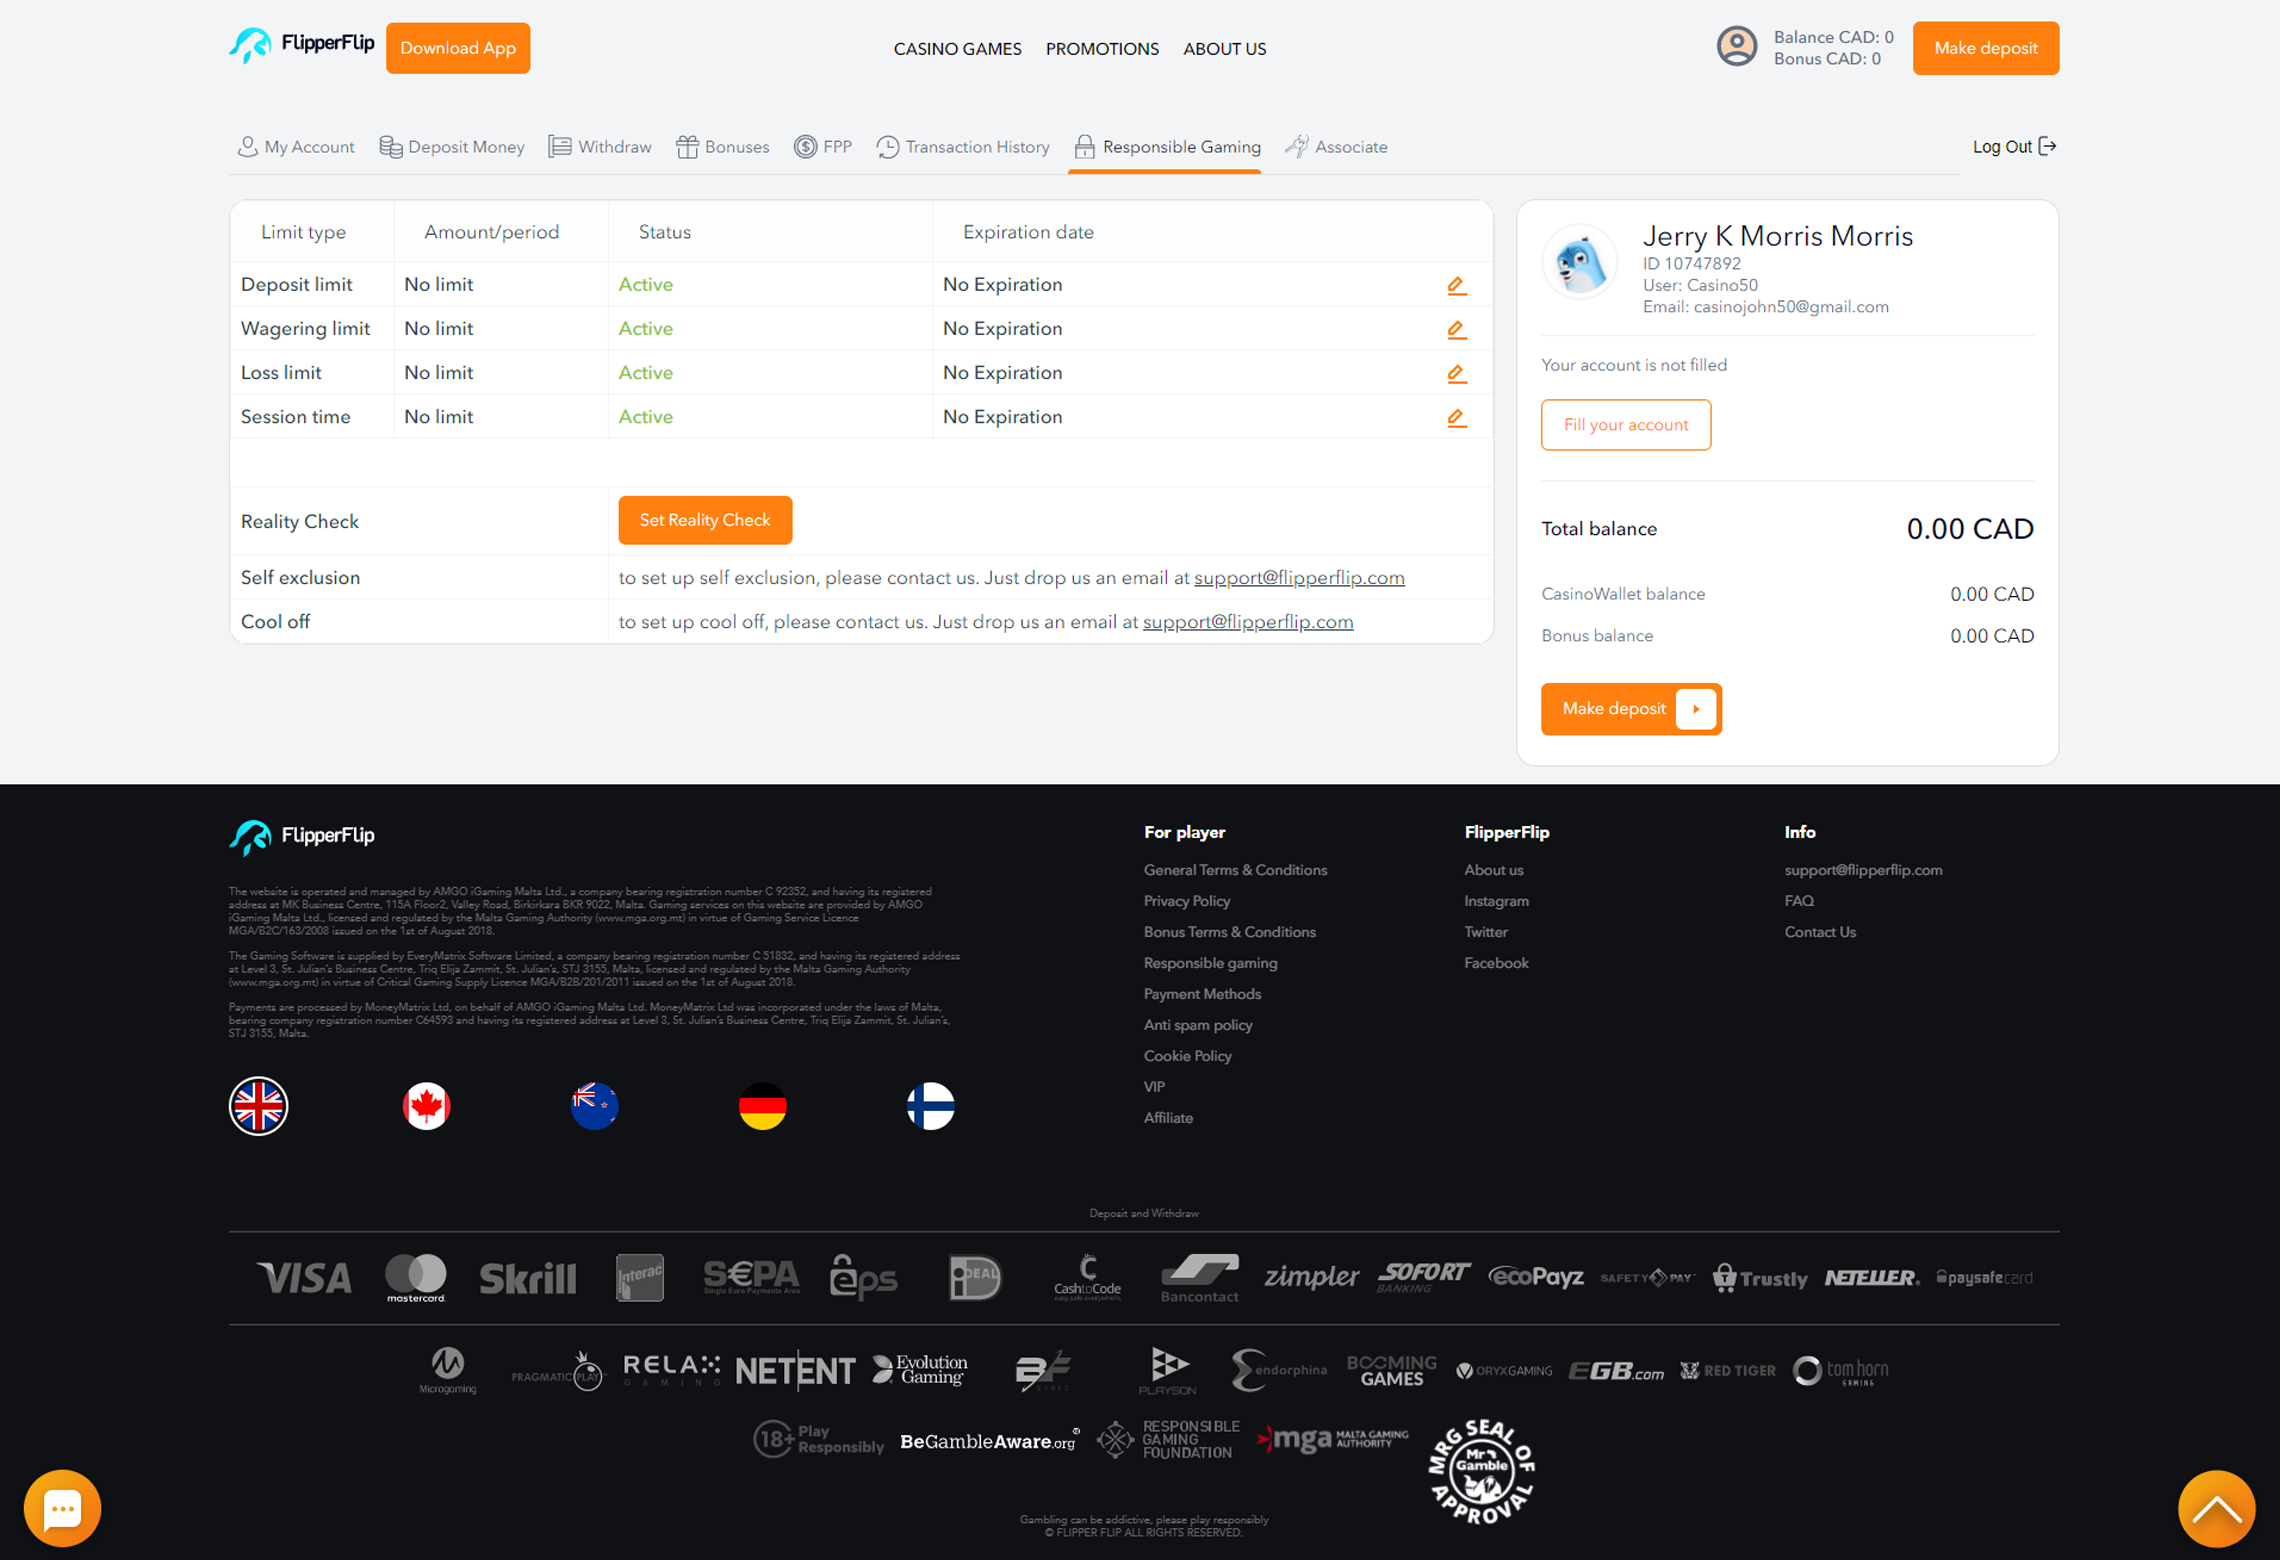Open the Associate tab

[x=1337, y=147]
